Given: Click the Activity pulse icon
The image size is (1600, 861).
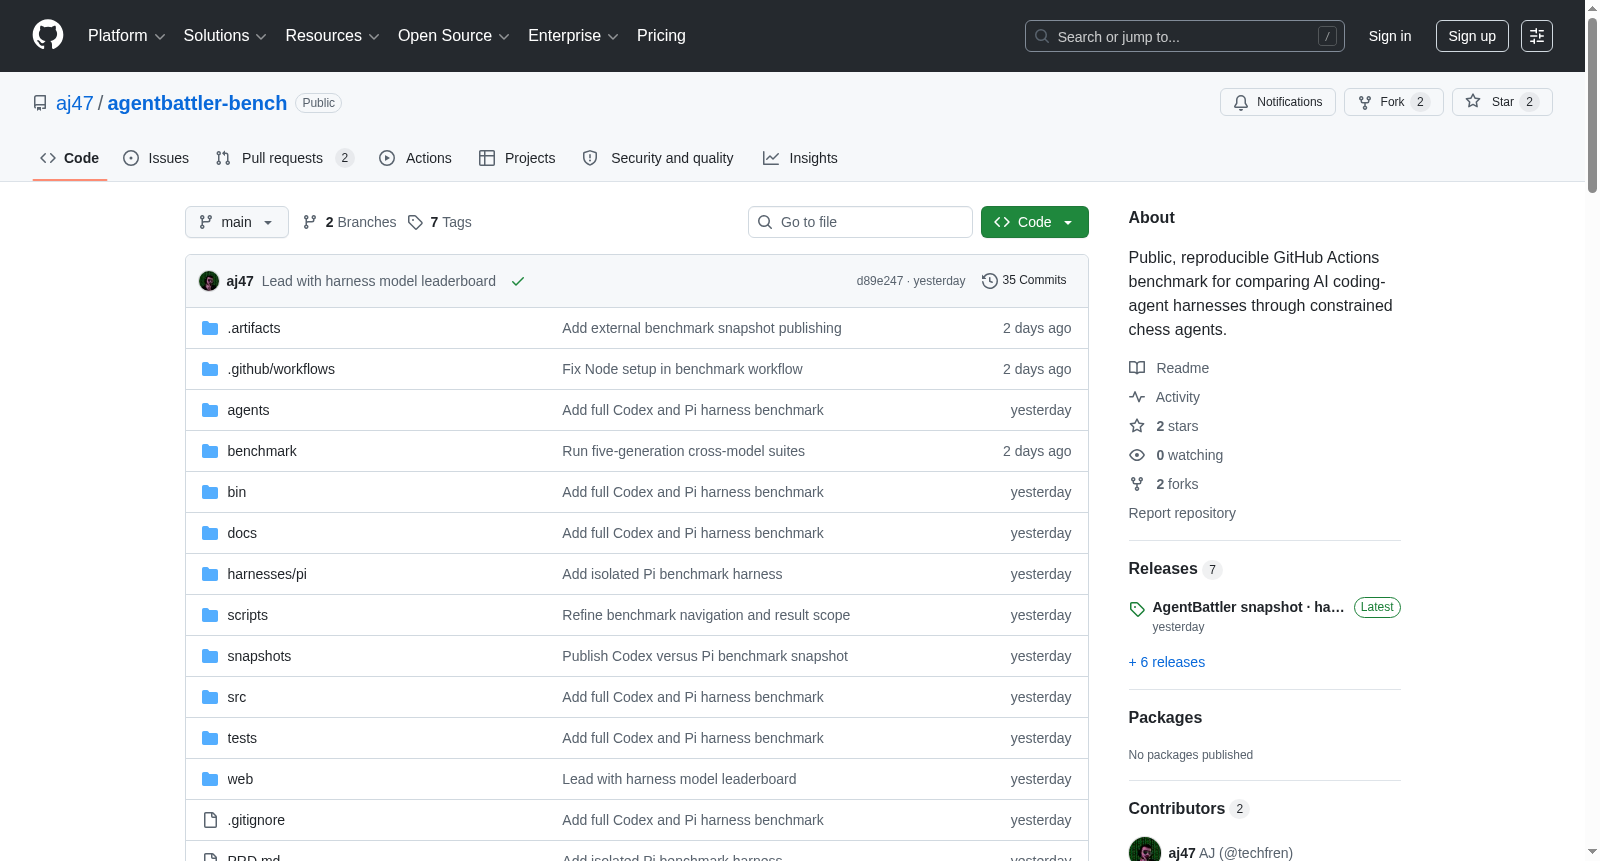Looking at the screenshot, I should [x=1137, y=397].
